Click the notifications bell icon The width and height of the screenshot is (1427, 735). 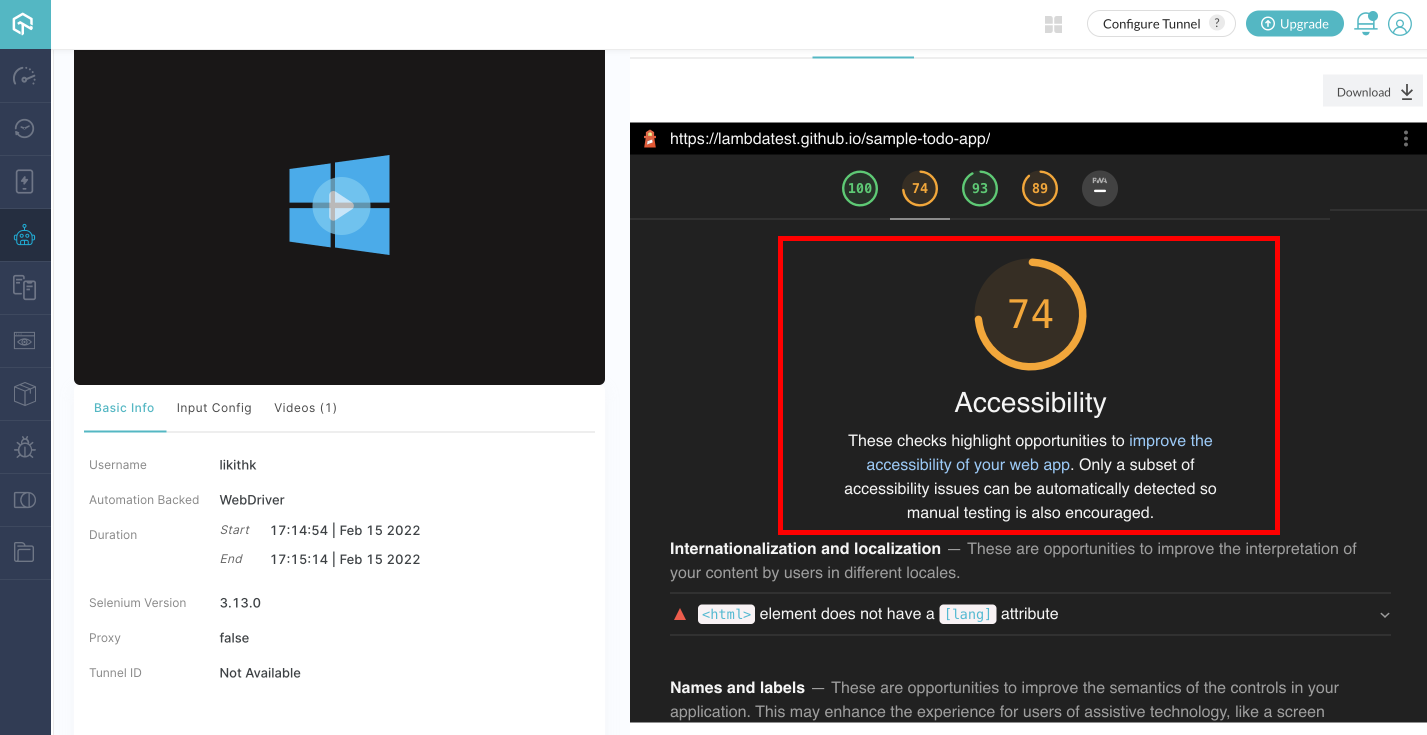pos(1365,24)
